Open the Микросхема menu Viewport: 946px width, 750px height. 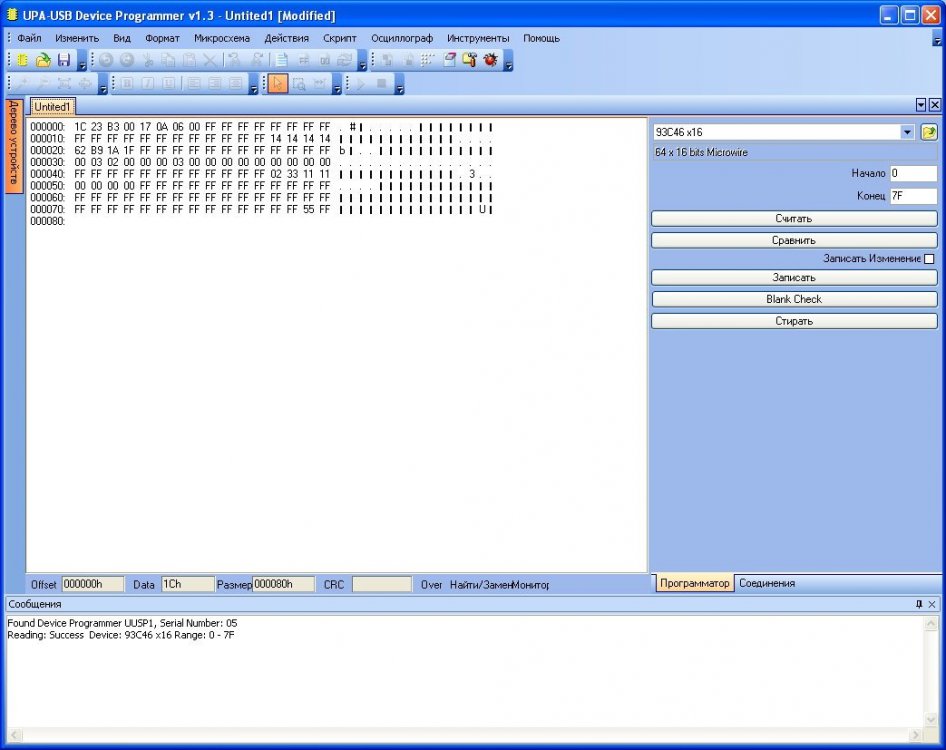(x=222, y=38)
